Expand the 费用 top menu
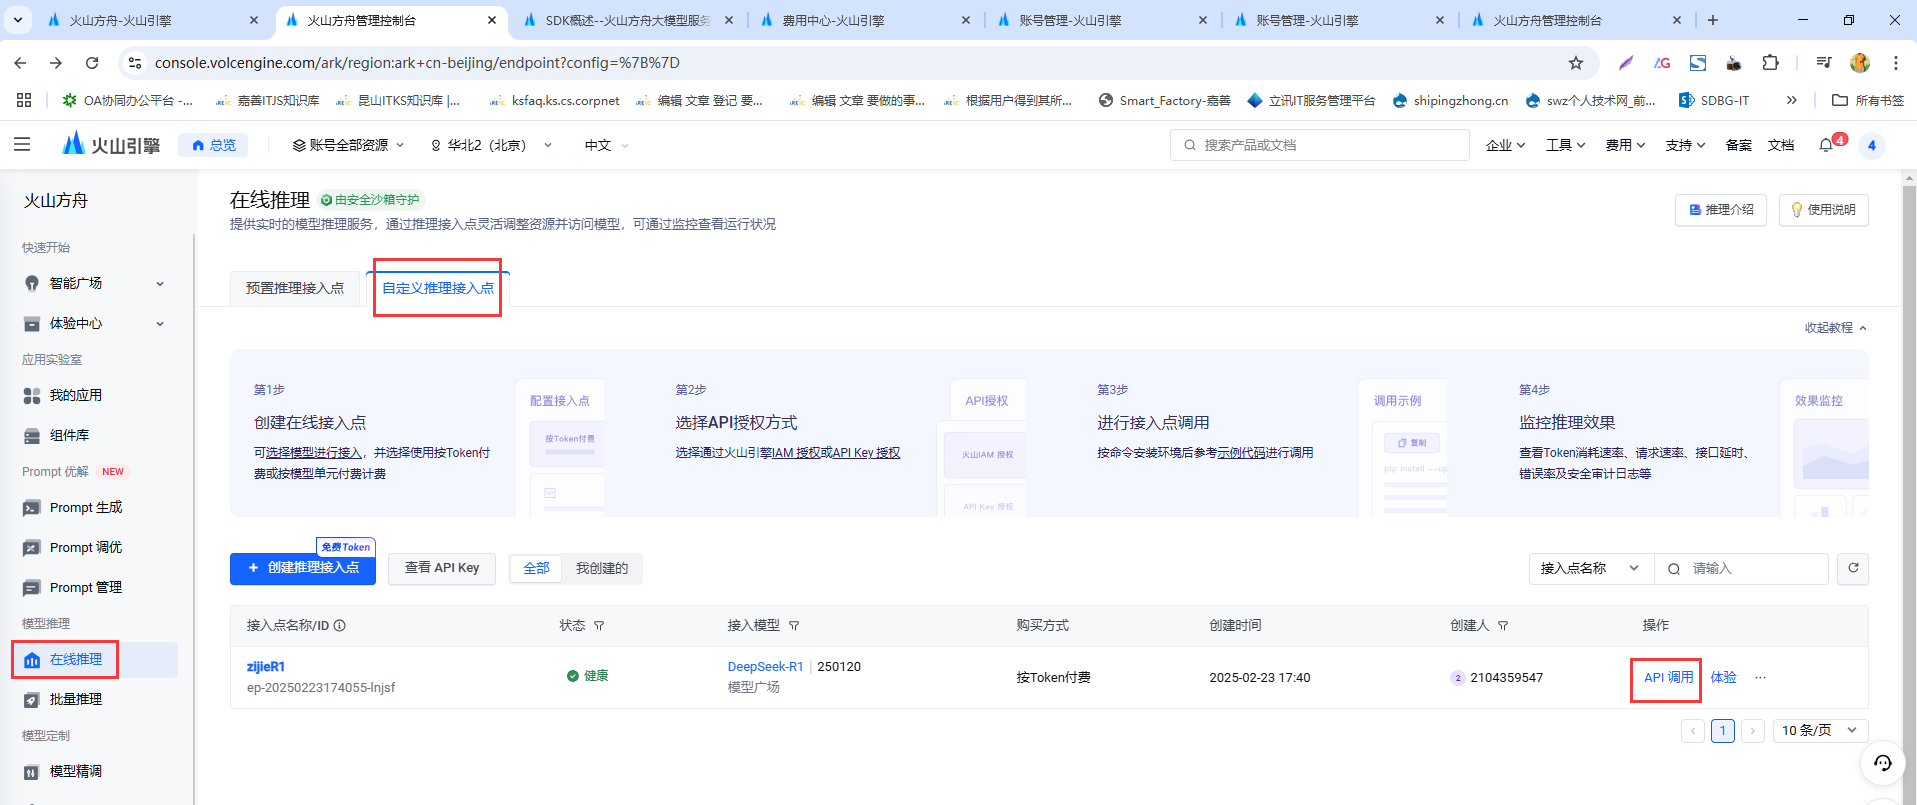Viewport: 1917px width, 805px height. coord(1625,145)
